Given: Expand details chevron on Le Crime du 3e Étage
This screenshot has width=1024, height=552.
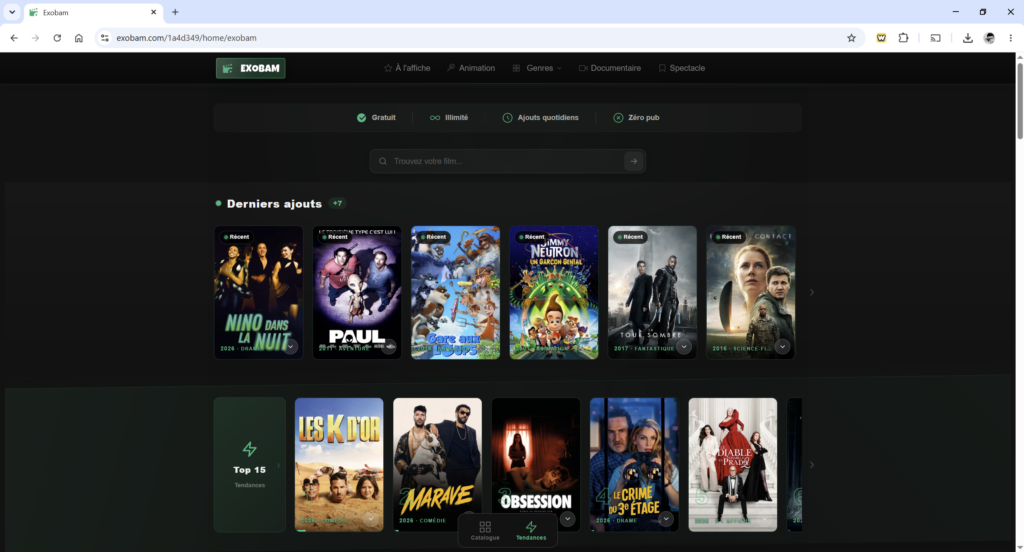Looking at the screenshot, I should 666,519.
